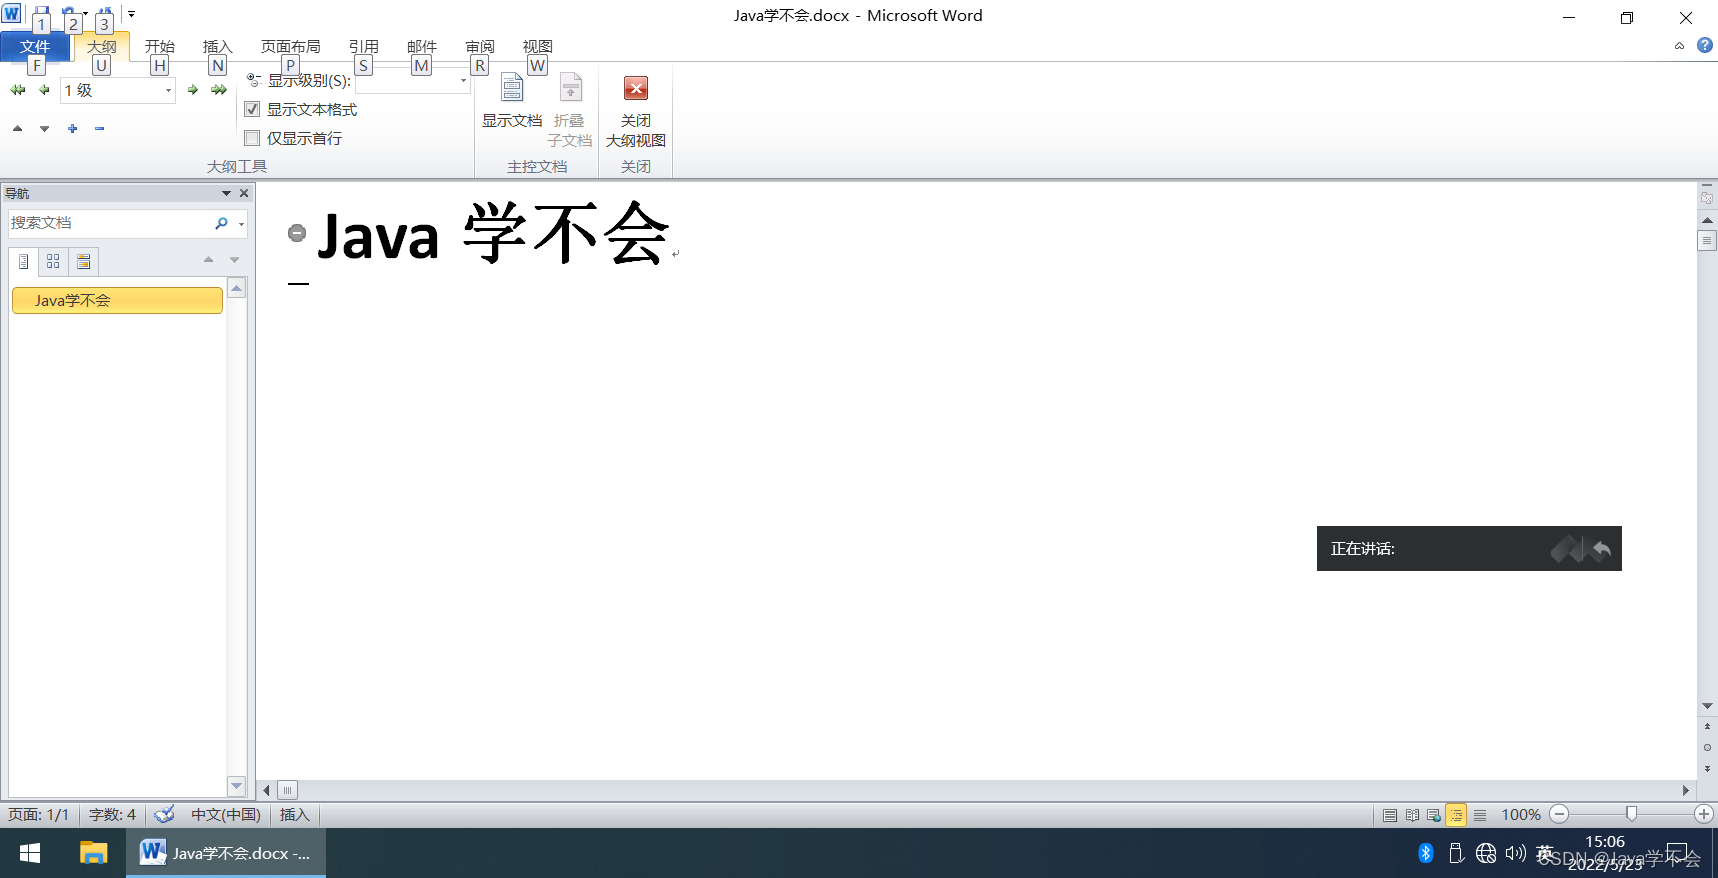Viewport: 1718px width, 878px height.
Task: Collapse outline item with blue minus
Action: (99, 128)
